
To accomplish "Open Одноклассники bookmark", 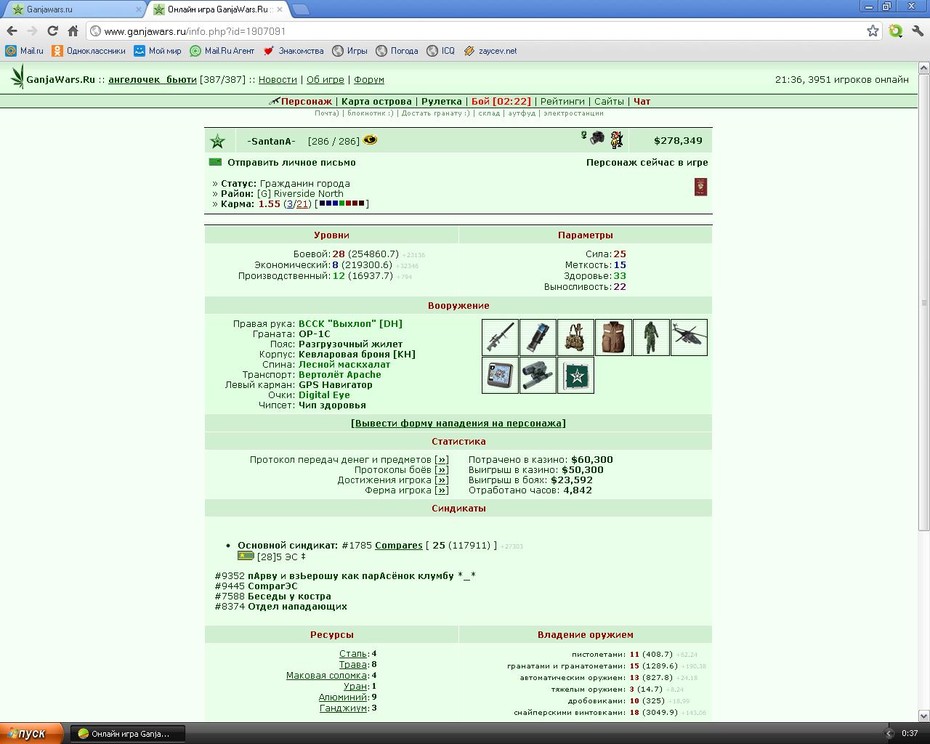I will [89, 51].
